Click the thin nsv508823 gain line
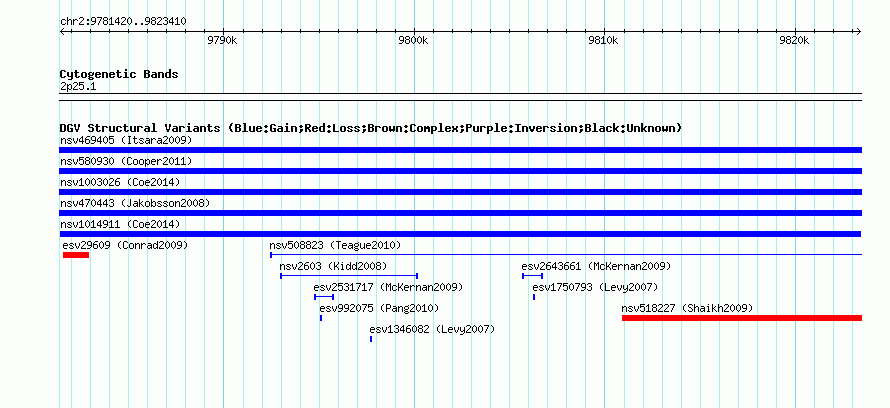The width and height of the screenshot is (890, 408). coord(566,255)
